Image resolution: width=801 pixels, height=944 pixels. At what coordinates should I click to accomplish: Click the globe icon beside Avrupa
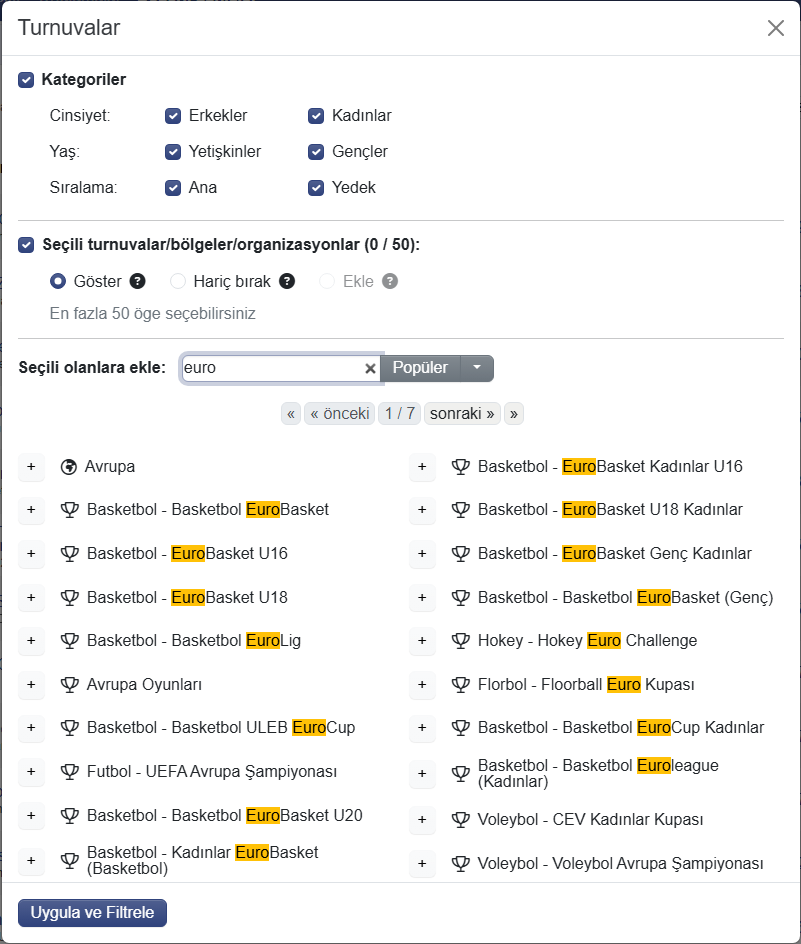click(69, 467)
